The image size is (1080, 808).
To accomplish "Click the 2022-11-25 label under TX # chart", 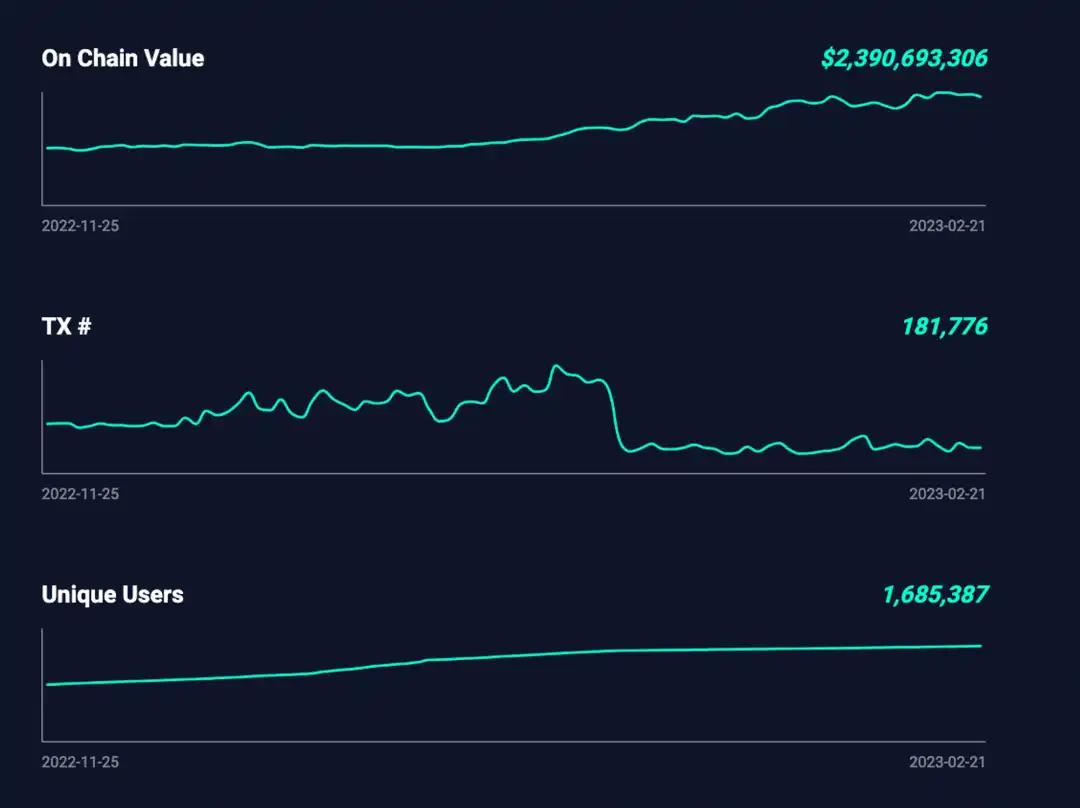I will point(80,494).
